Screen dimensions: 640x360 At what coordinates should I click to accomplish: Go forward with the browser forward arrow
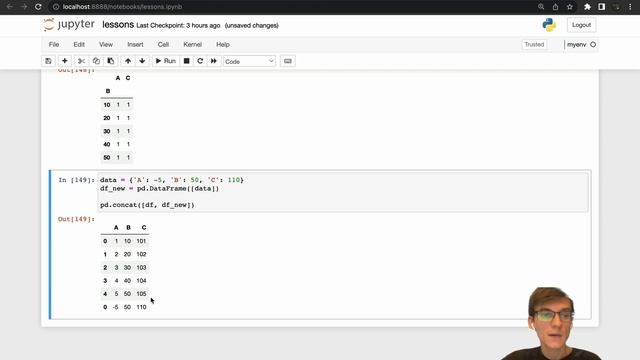coord(24,7)
